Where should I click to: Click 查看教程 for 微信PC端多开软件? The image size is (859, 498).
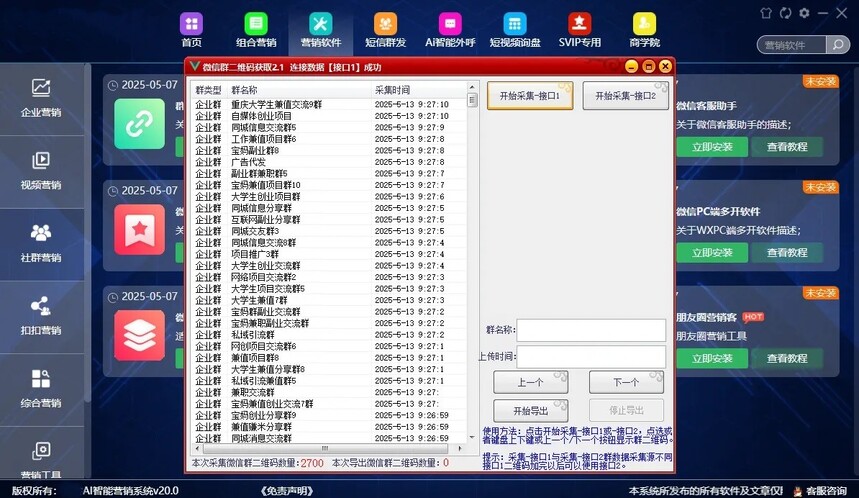tap(787, 253)
